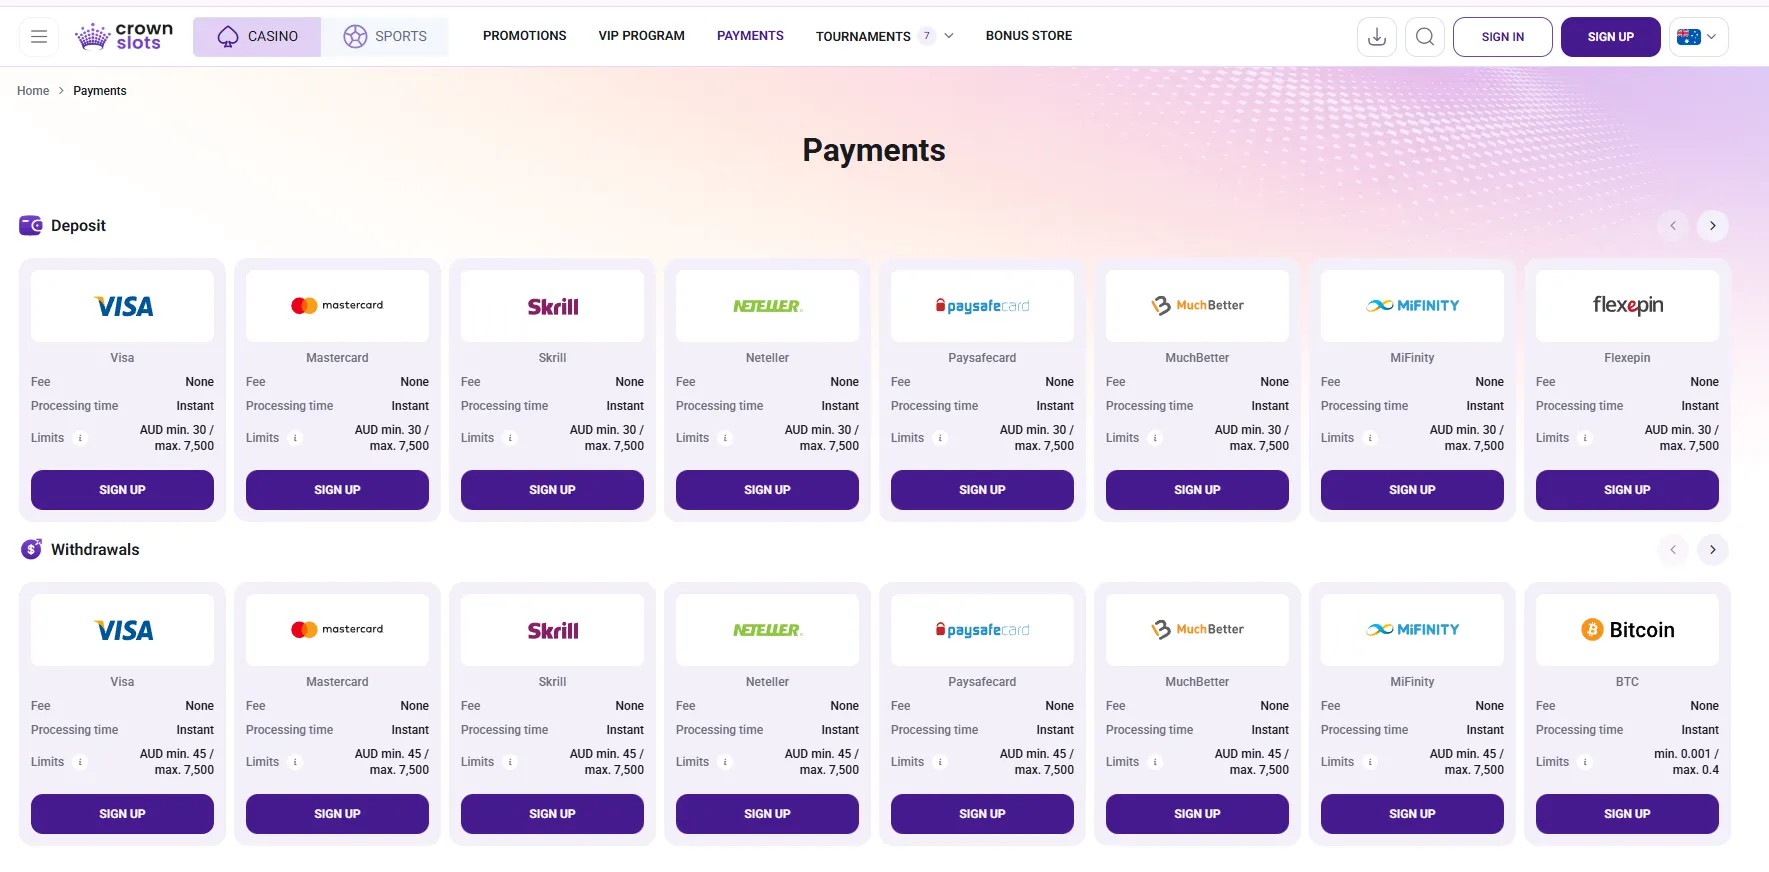Viewport: 1769px width, 872px height.
Task: Open the search icon
Action: (x=1425, y=36)
